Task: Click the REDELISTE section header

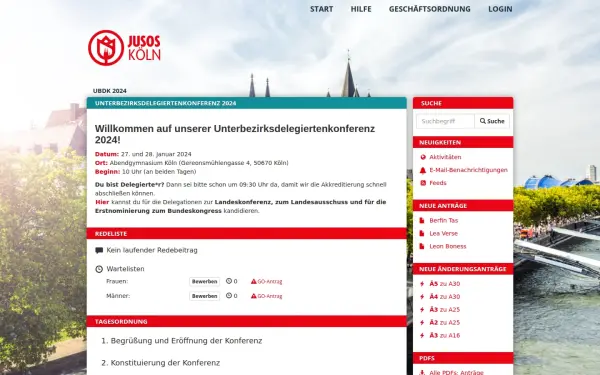Action: [246, 233]
